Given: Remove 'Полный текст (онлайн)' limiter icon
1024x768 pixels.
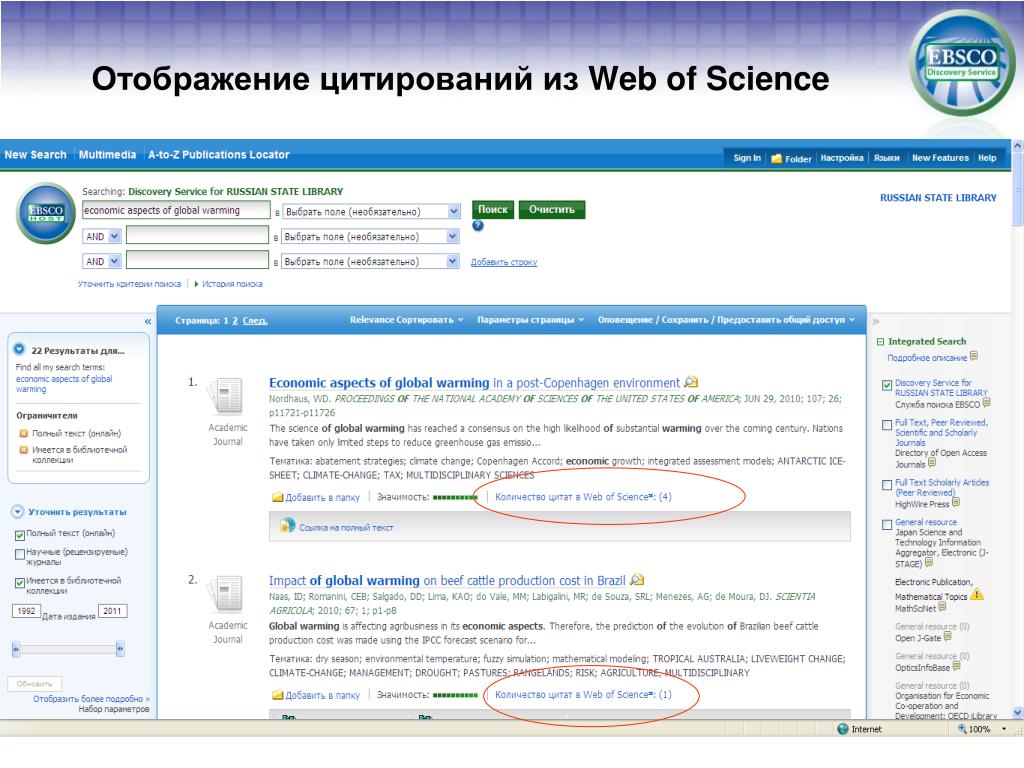Looking at the screenshot, I should [x=24, y=433].
